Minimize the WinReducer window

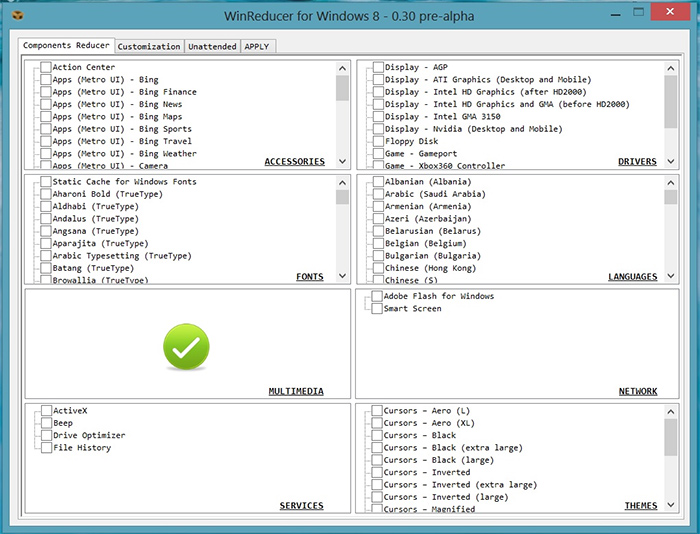616,15
